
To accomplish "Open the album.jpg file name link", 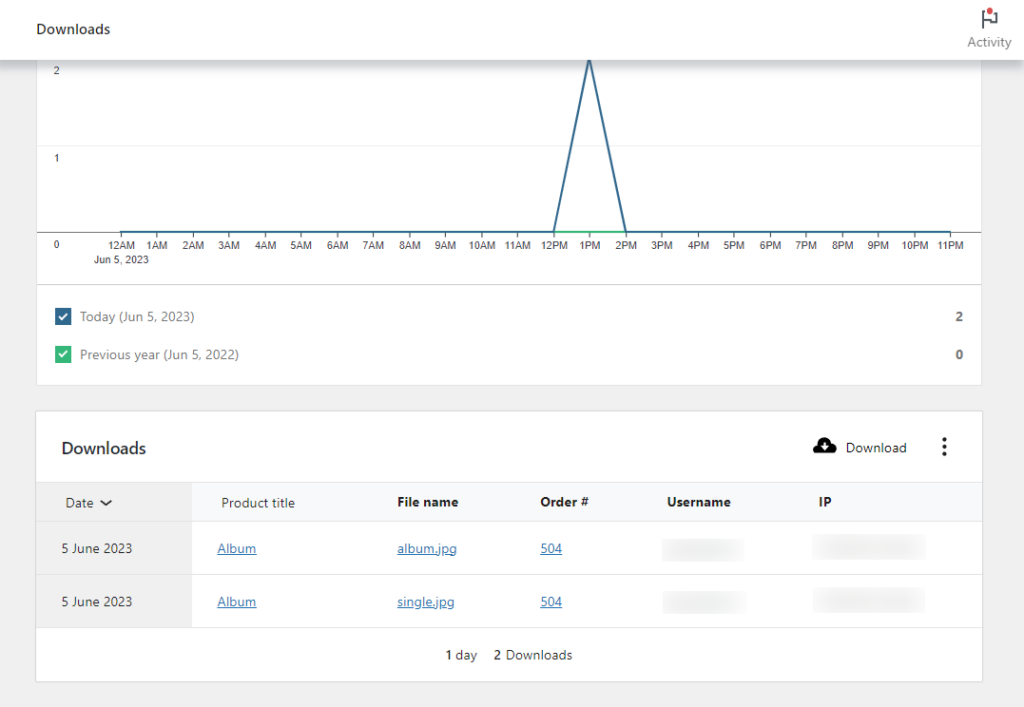I will point(426,548).
